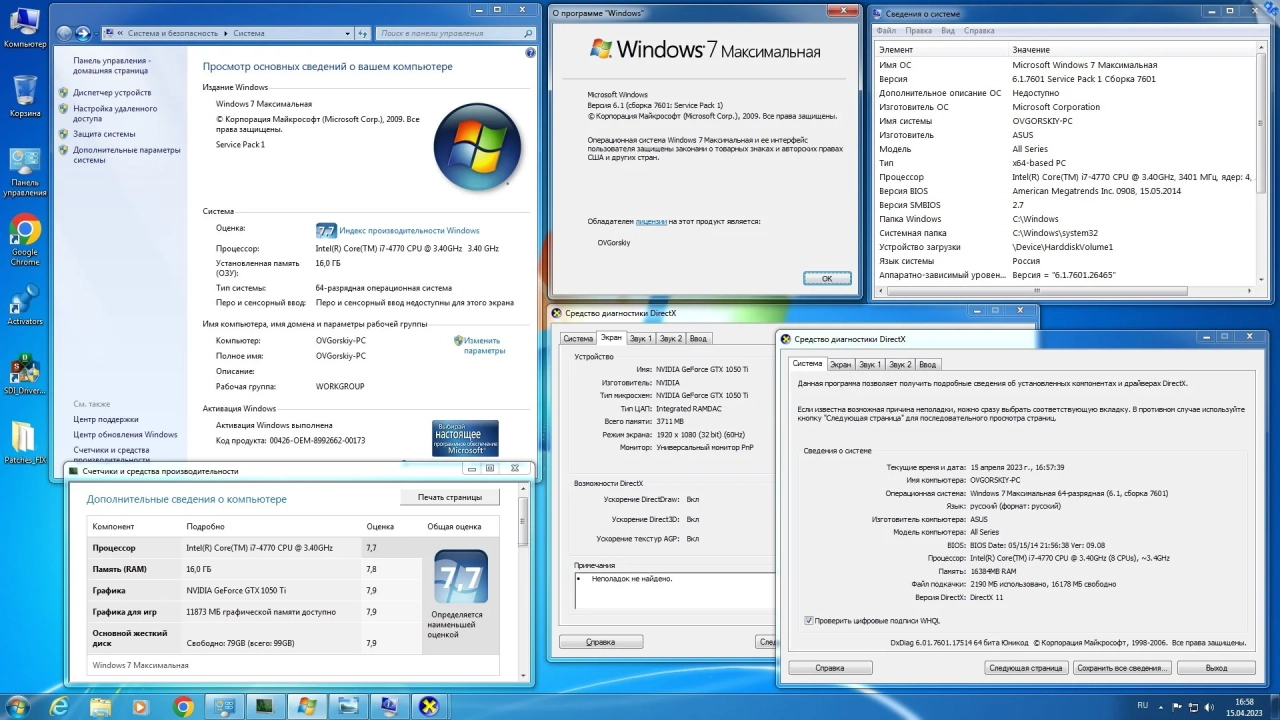
Task: Open the Правка menu in System Information
Action: coord(918,31)
